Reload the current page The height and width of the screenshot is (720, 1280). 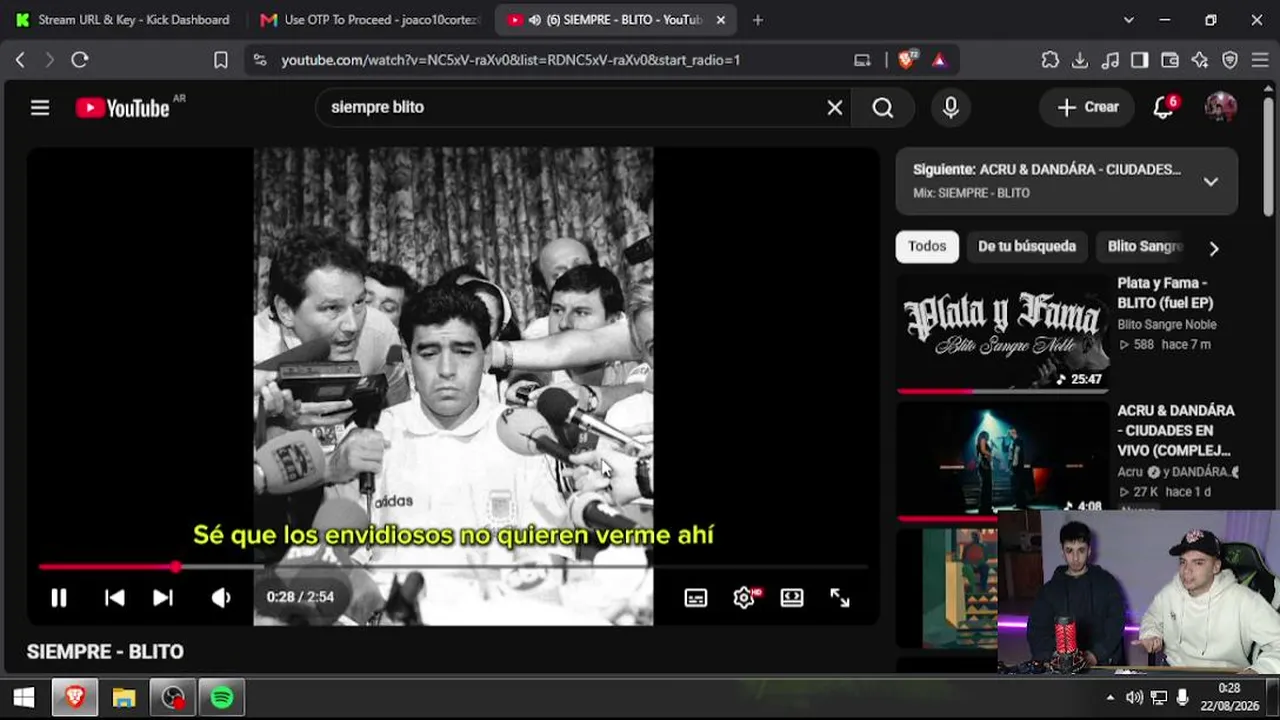(80, 60)
